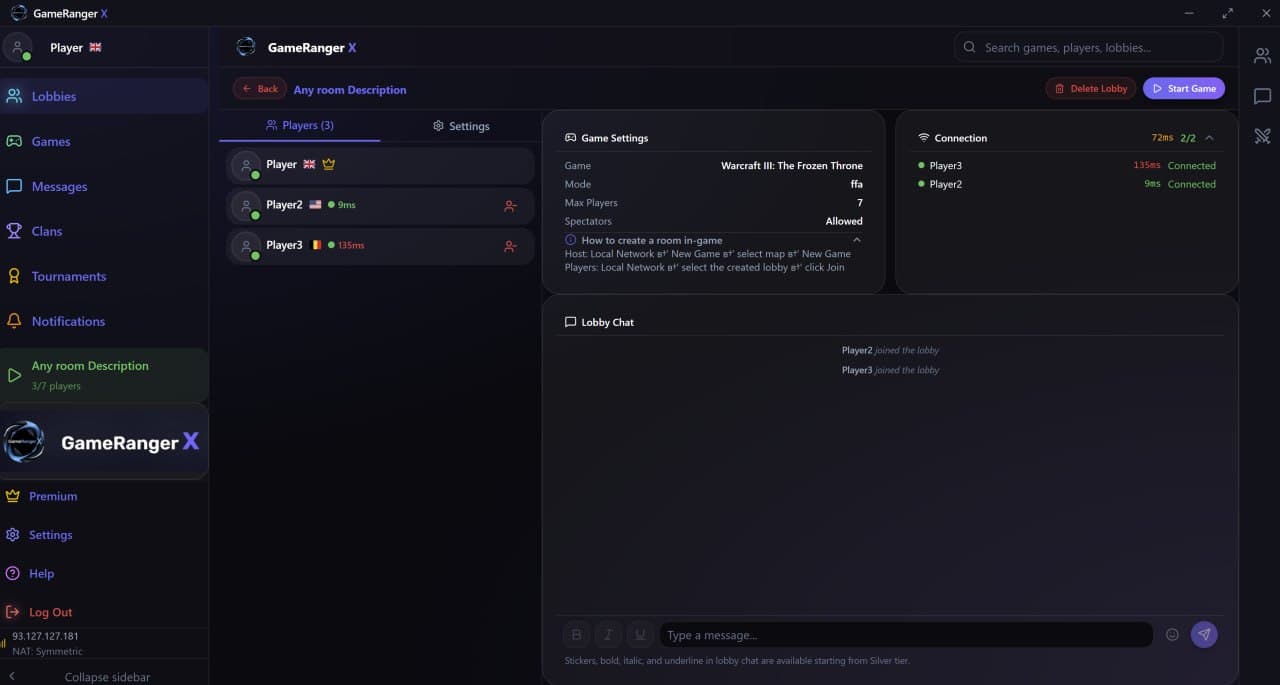Screen dimensions: 1280x685
Task: Kick Player2 using remove-user icon
Action: click(510, 206)
